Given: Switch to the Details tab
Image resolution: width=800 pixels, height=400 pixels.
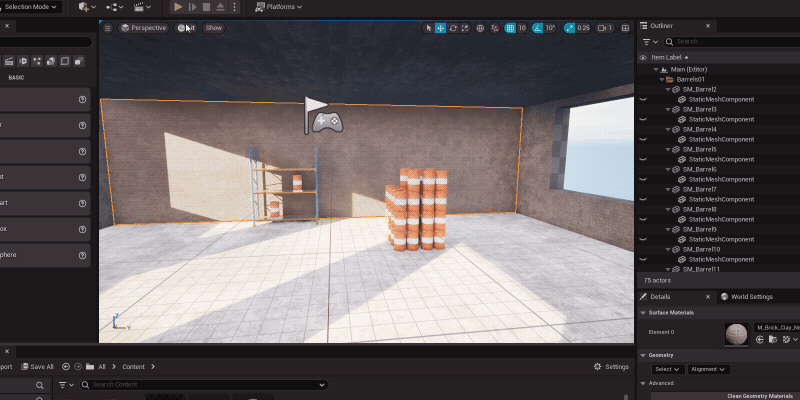Looking at the screenshot, I should [660, 297].
